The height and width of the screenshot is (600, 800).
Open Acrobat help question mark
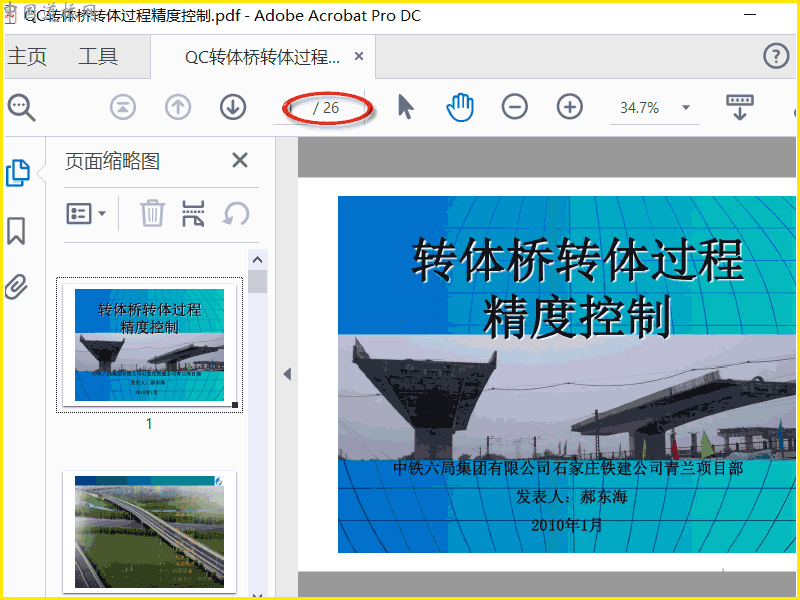pos(776,56)
